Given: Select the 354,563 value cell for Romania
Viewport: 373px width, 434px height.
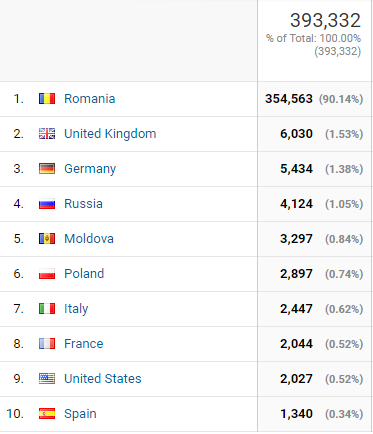Looking at the screenshot, I should (314, 99).
